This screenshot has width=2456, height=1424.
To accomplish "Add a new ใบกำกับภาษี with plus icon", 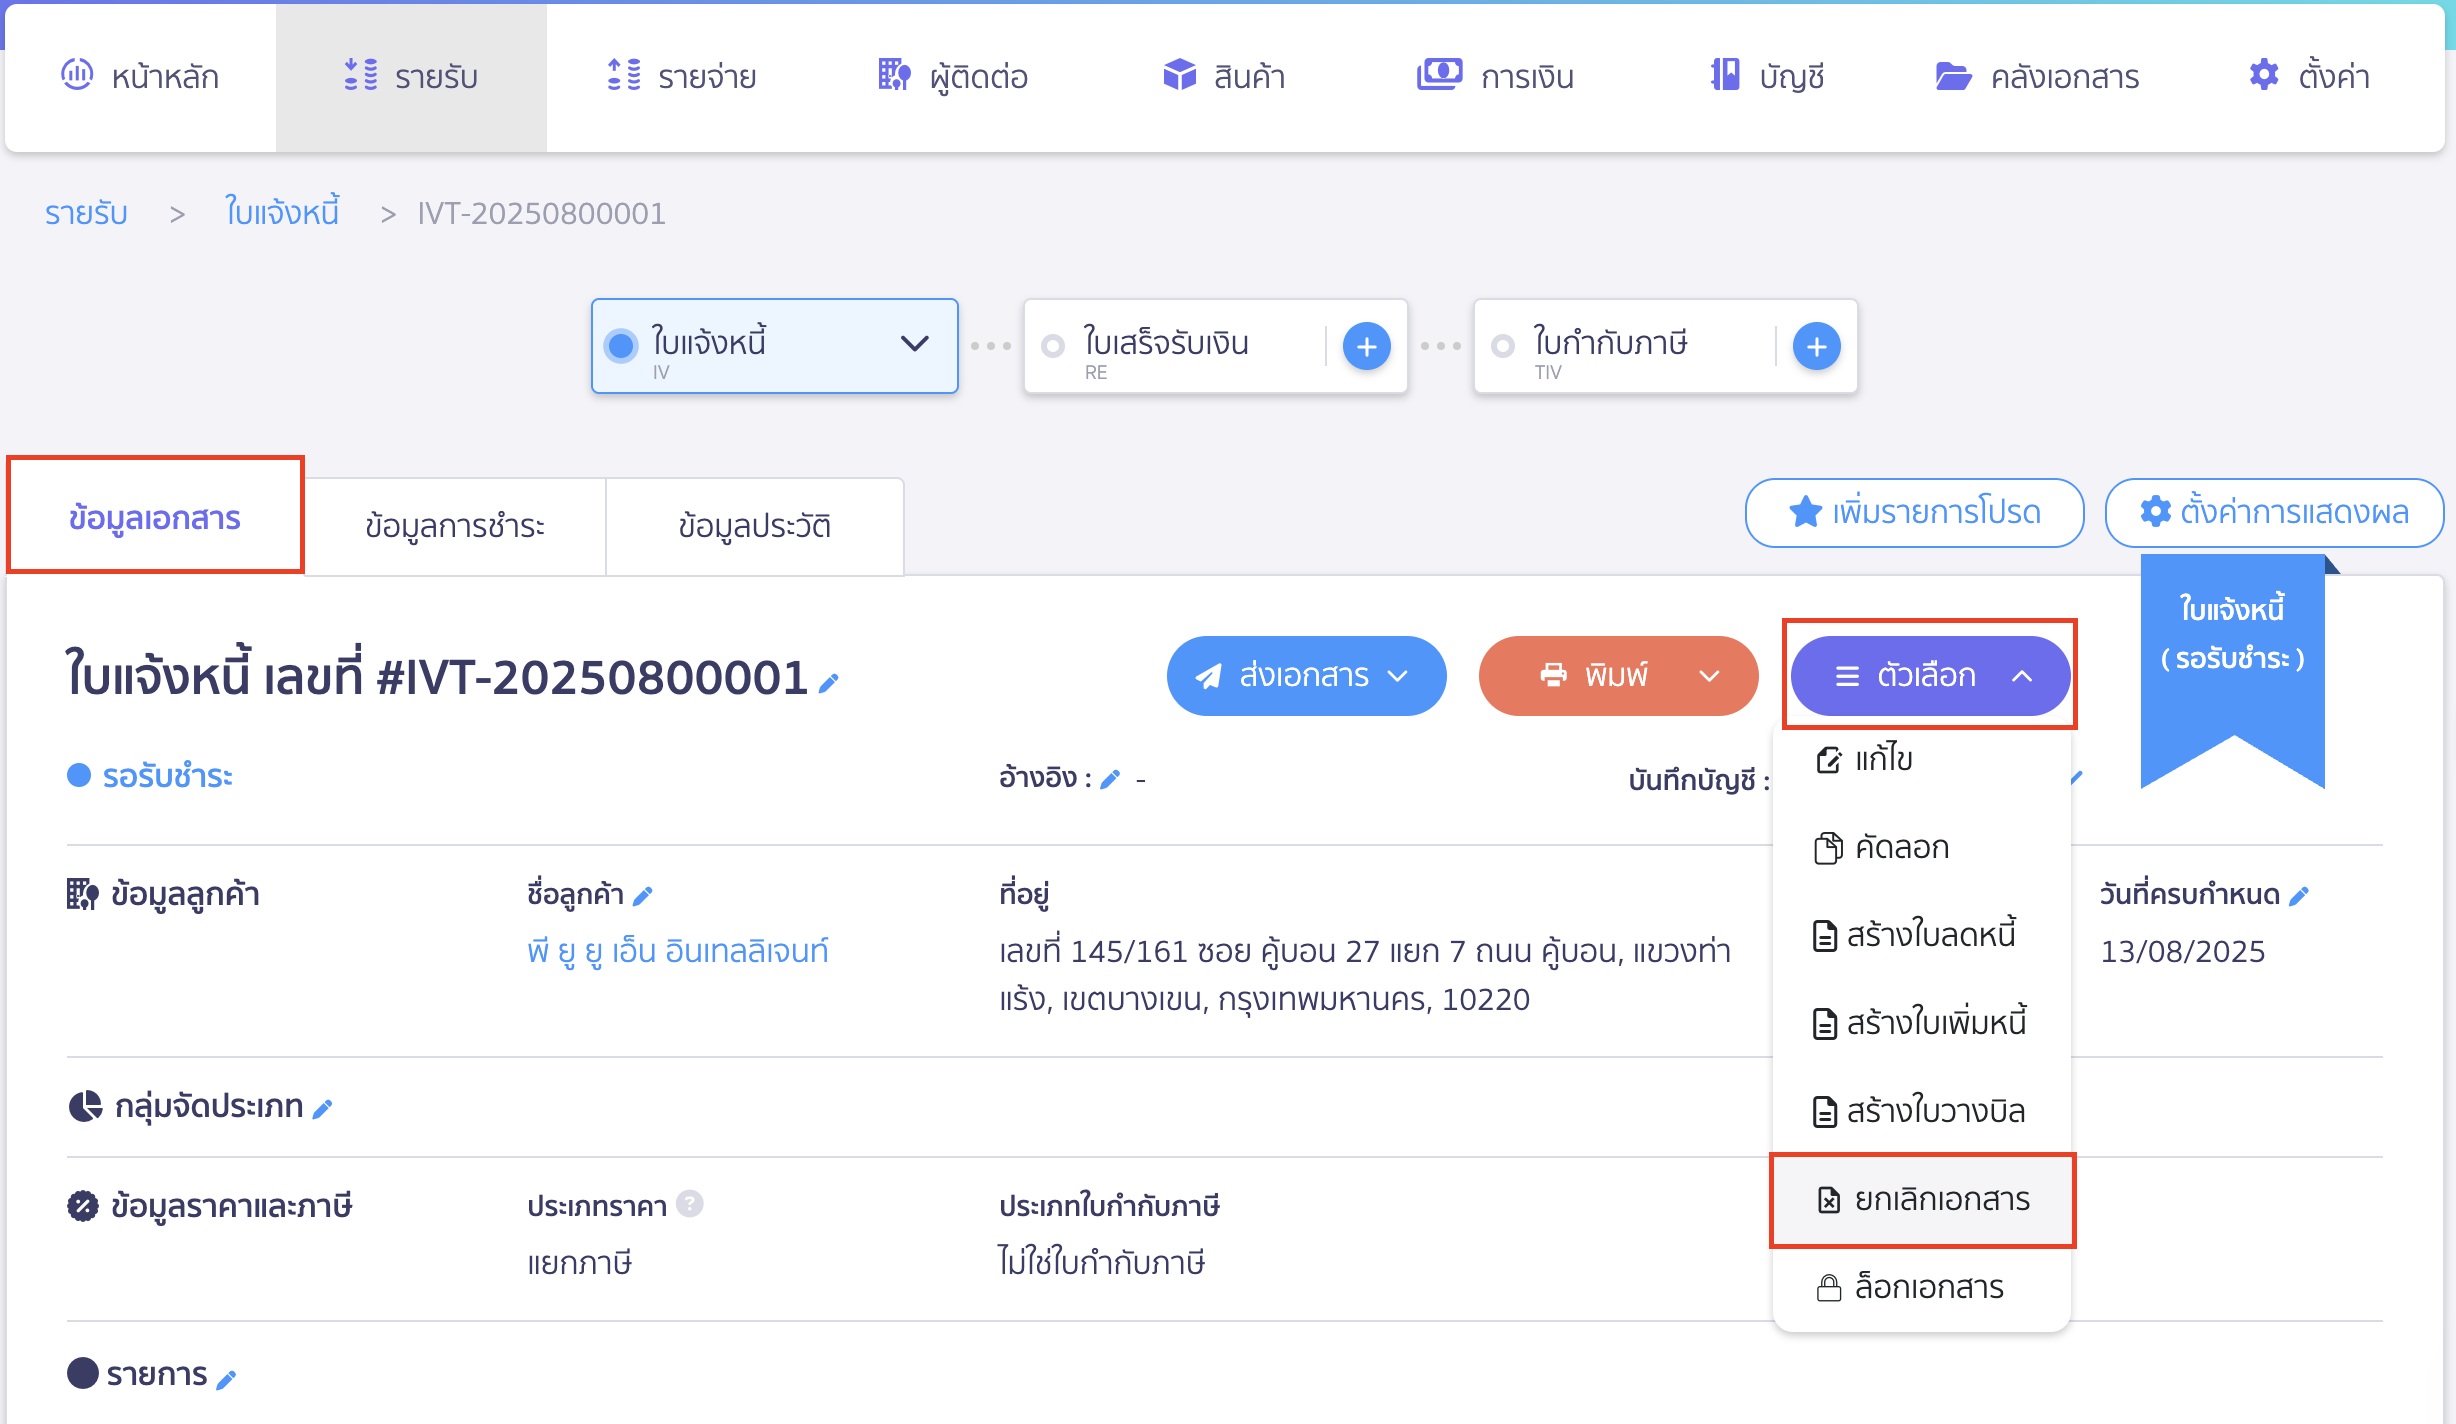I will tap(1817, 346).
